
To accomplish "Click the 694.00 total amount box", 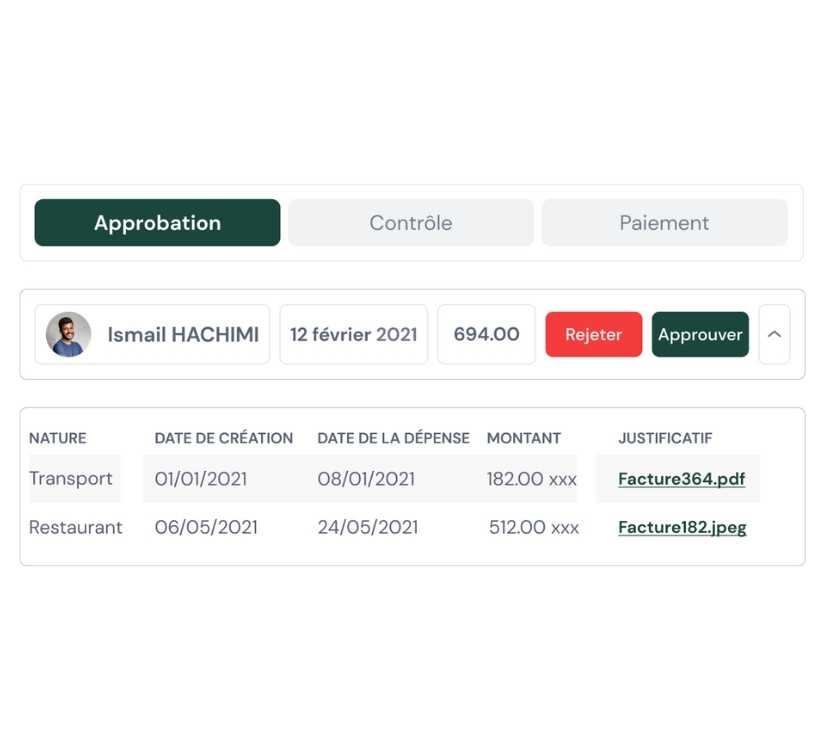I will pyautogui.click(x=487, y=334).
